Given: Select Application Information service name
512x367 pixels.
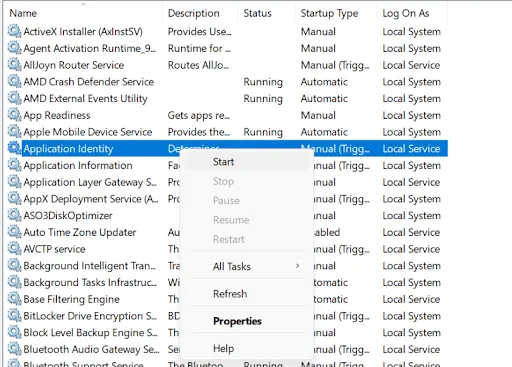Looking at the screenshot, I should [78, 165].
